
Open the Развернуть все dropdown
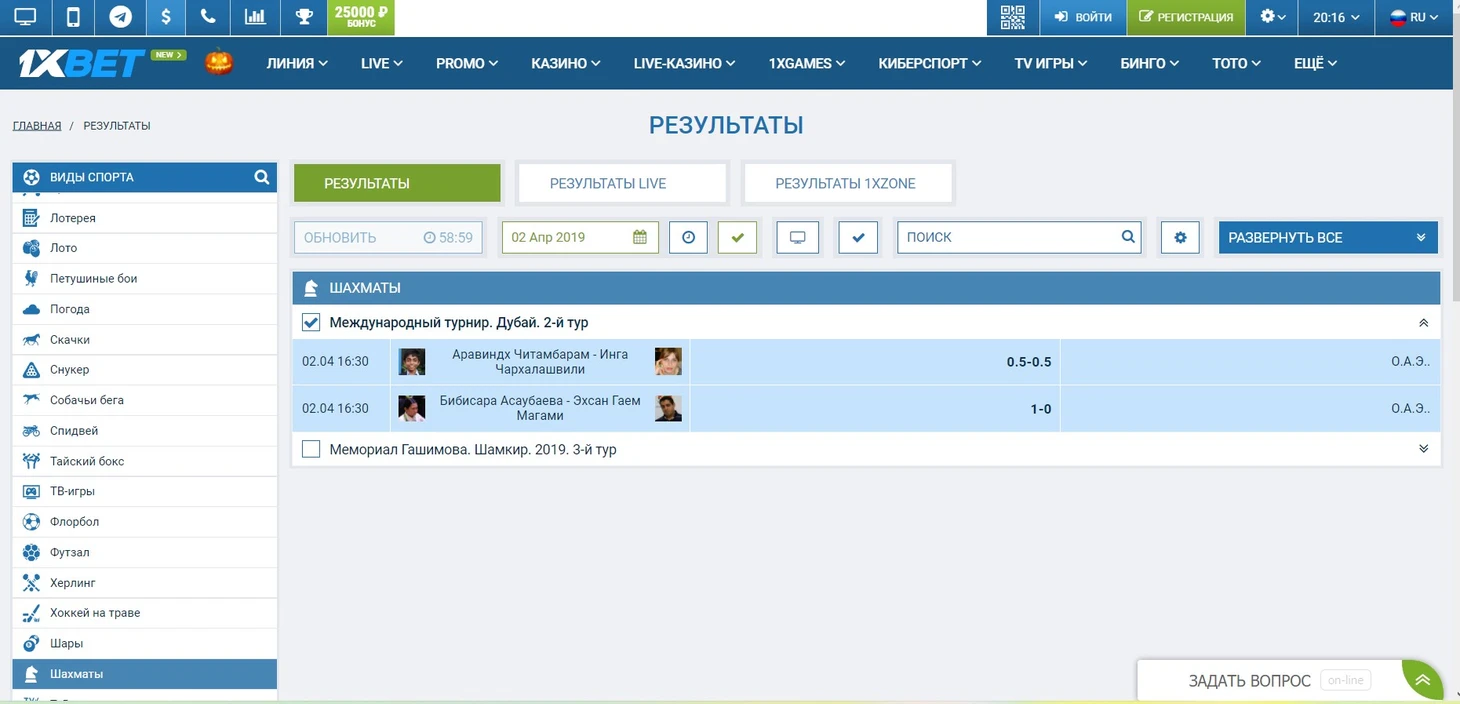1327,237
